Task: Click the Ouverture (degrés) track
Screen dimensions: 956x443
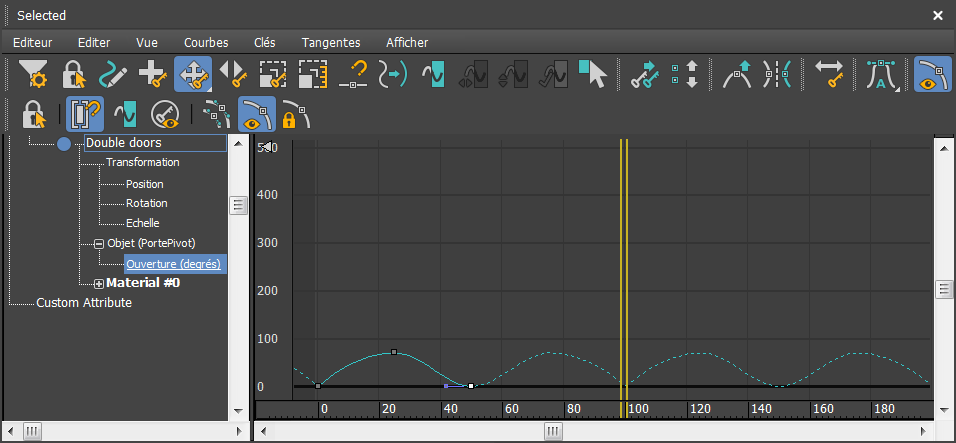Action: pyautogui.click(x=176, y=264)
